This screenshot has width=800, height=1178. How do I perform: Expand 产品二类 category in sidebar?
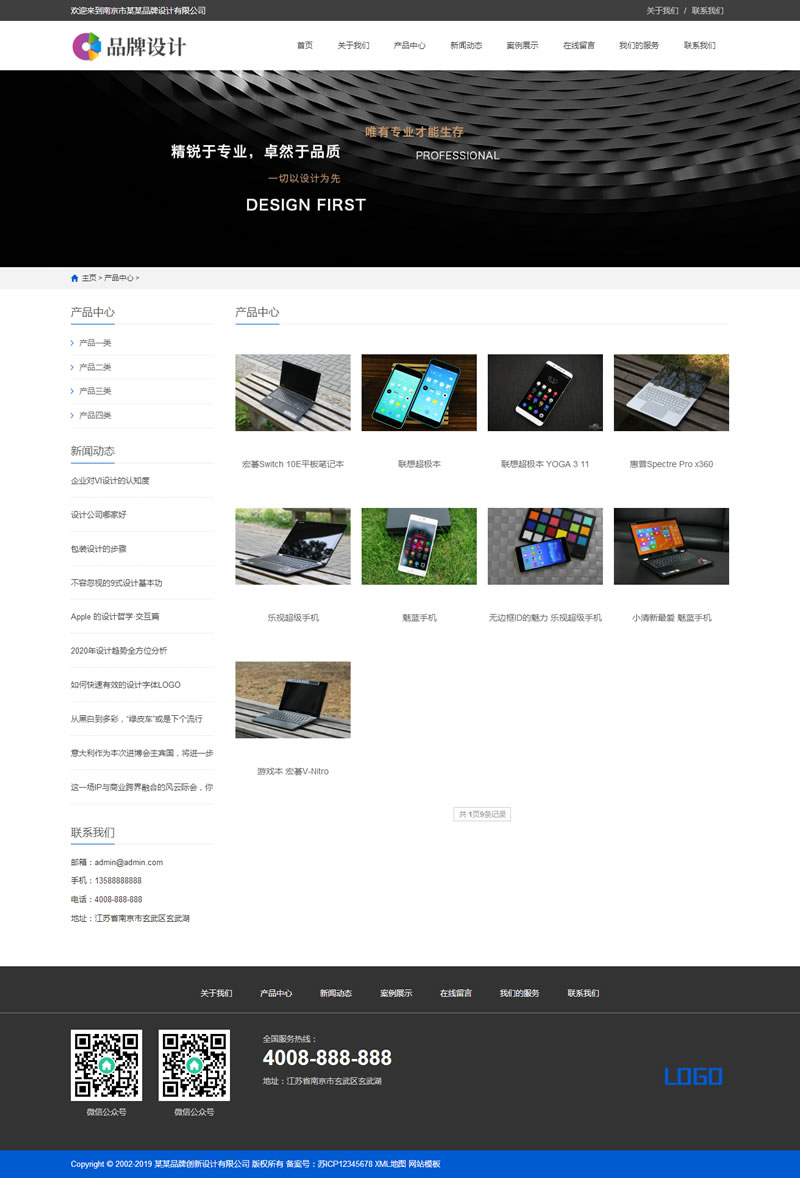pos(95,367)
